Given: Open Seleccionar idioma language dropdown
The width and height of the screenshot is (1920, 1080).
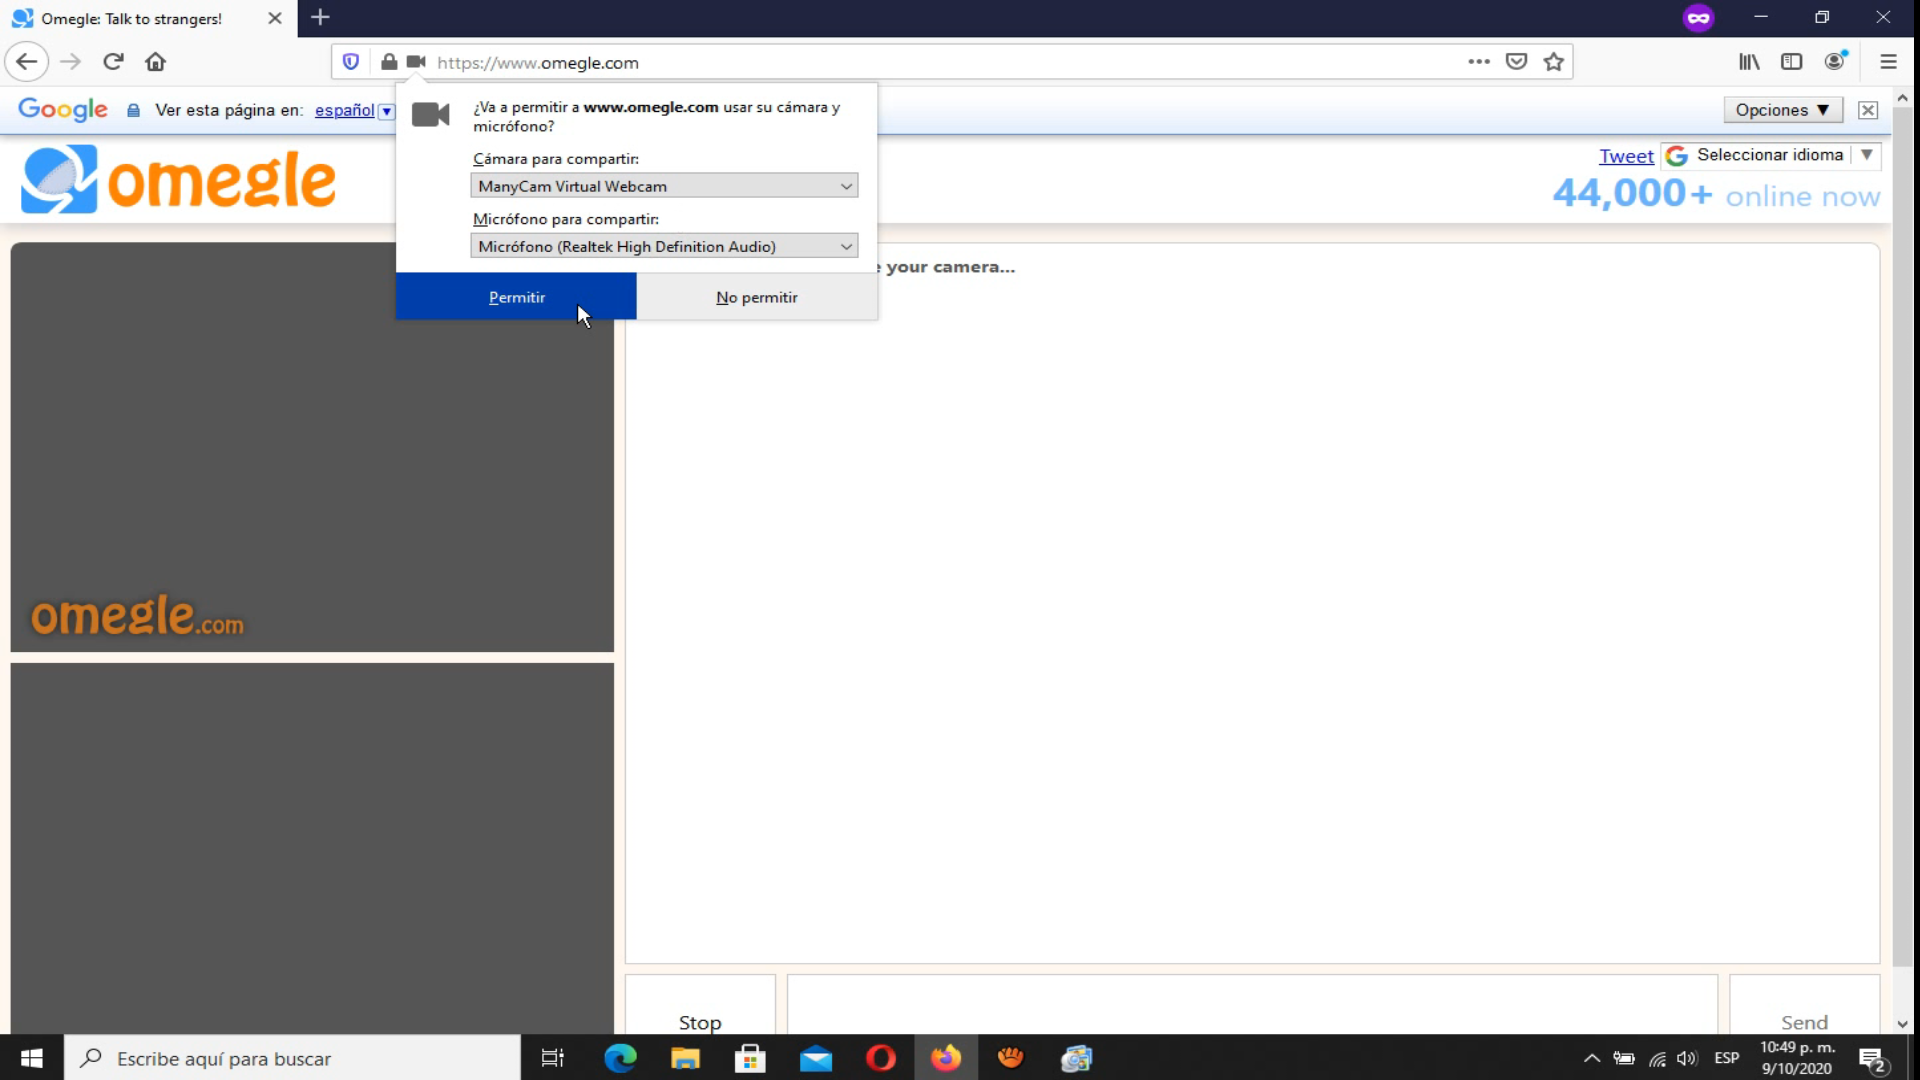Looking at the screenshot, I should (x=1770, y=155).
